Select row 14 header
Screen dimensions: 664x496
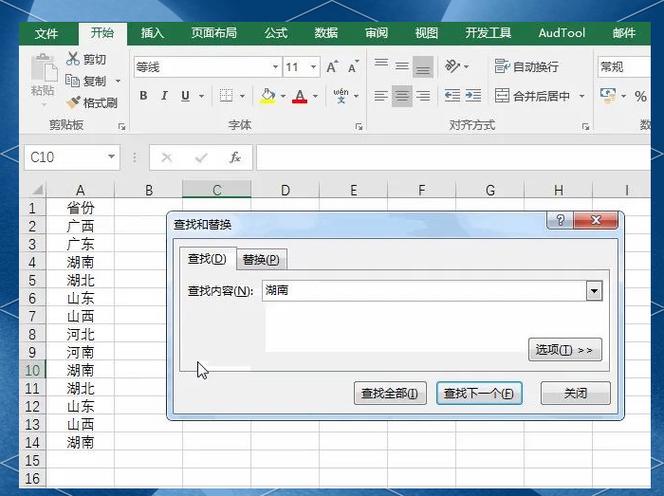click(x=33, y=443)
